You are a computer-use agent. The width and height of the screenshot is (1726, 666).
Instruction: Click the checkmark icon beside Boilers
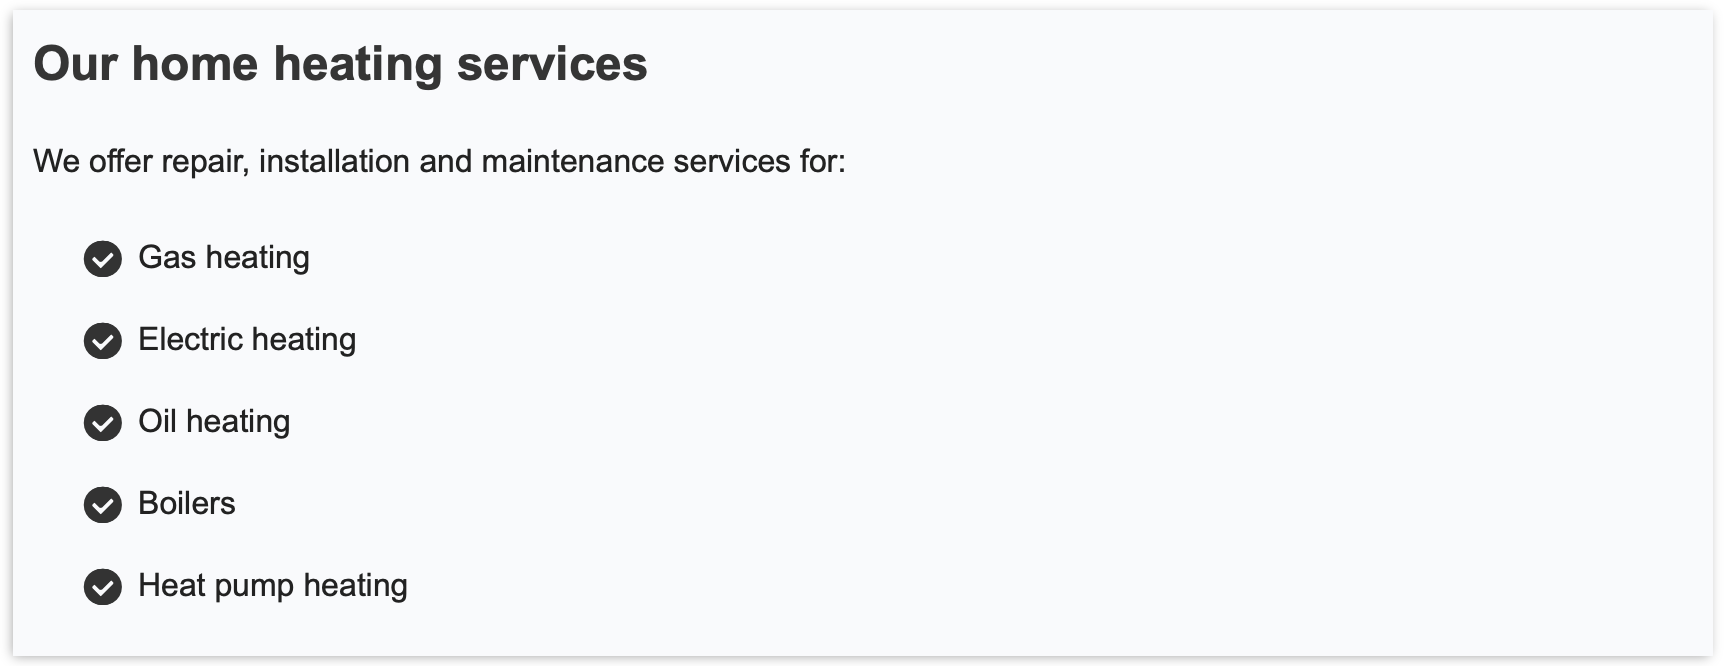coord(102,504)
